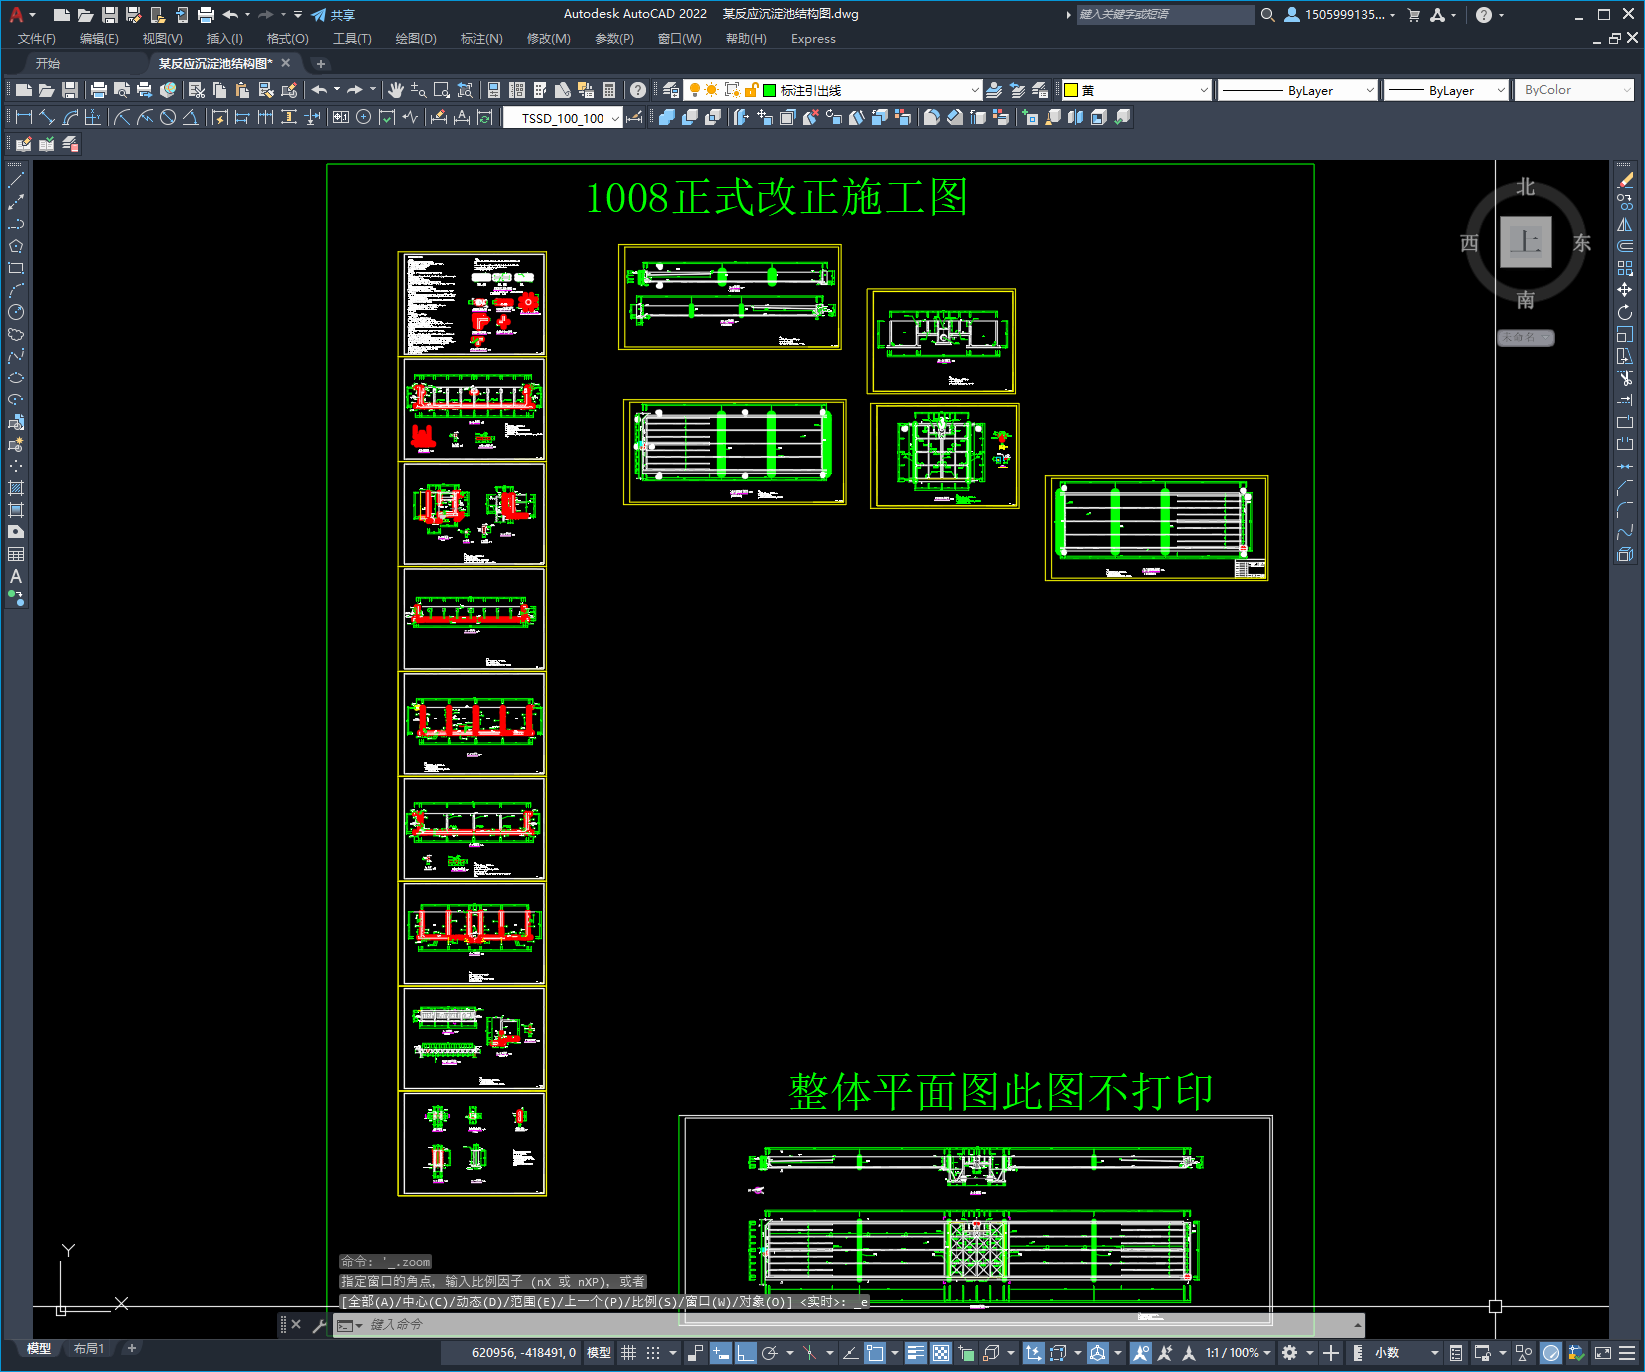The width and height of the screenshot is (1645, 1372).
Task: Select the Multiline Text tool (A)
Action: pos(16,576)
